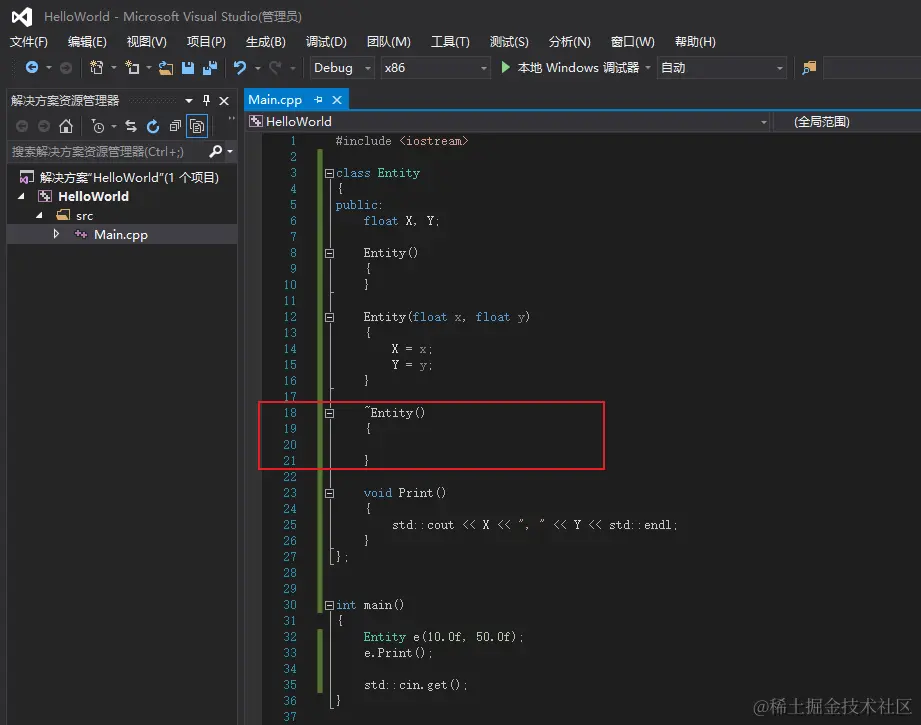Toggle Show All Files in Solution Explorer
Screen dimensions: 921x725
(x=197, y=126)
